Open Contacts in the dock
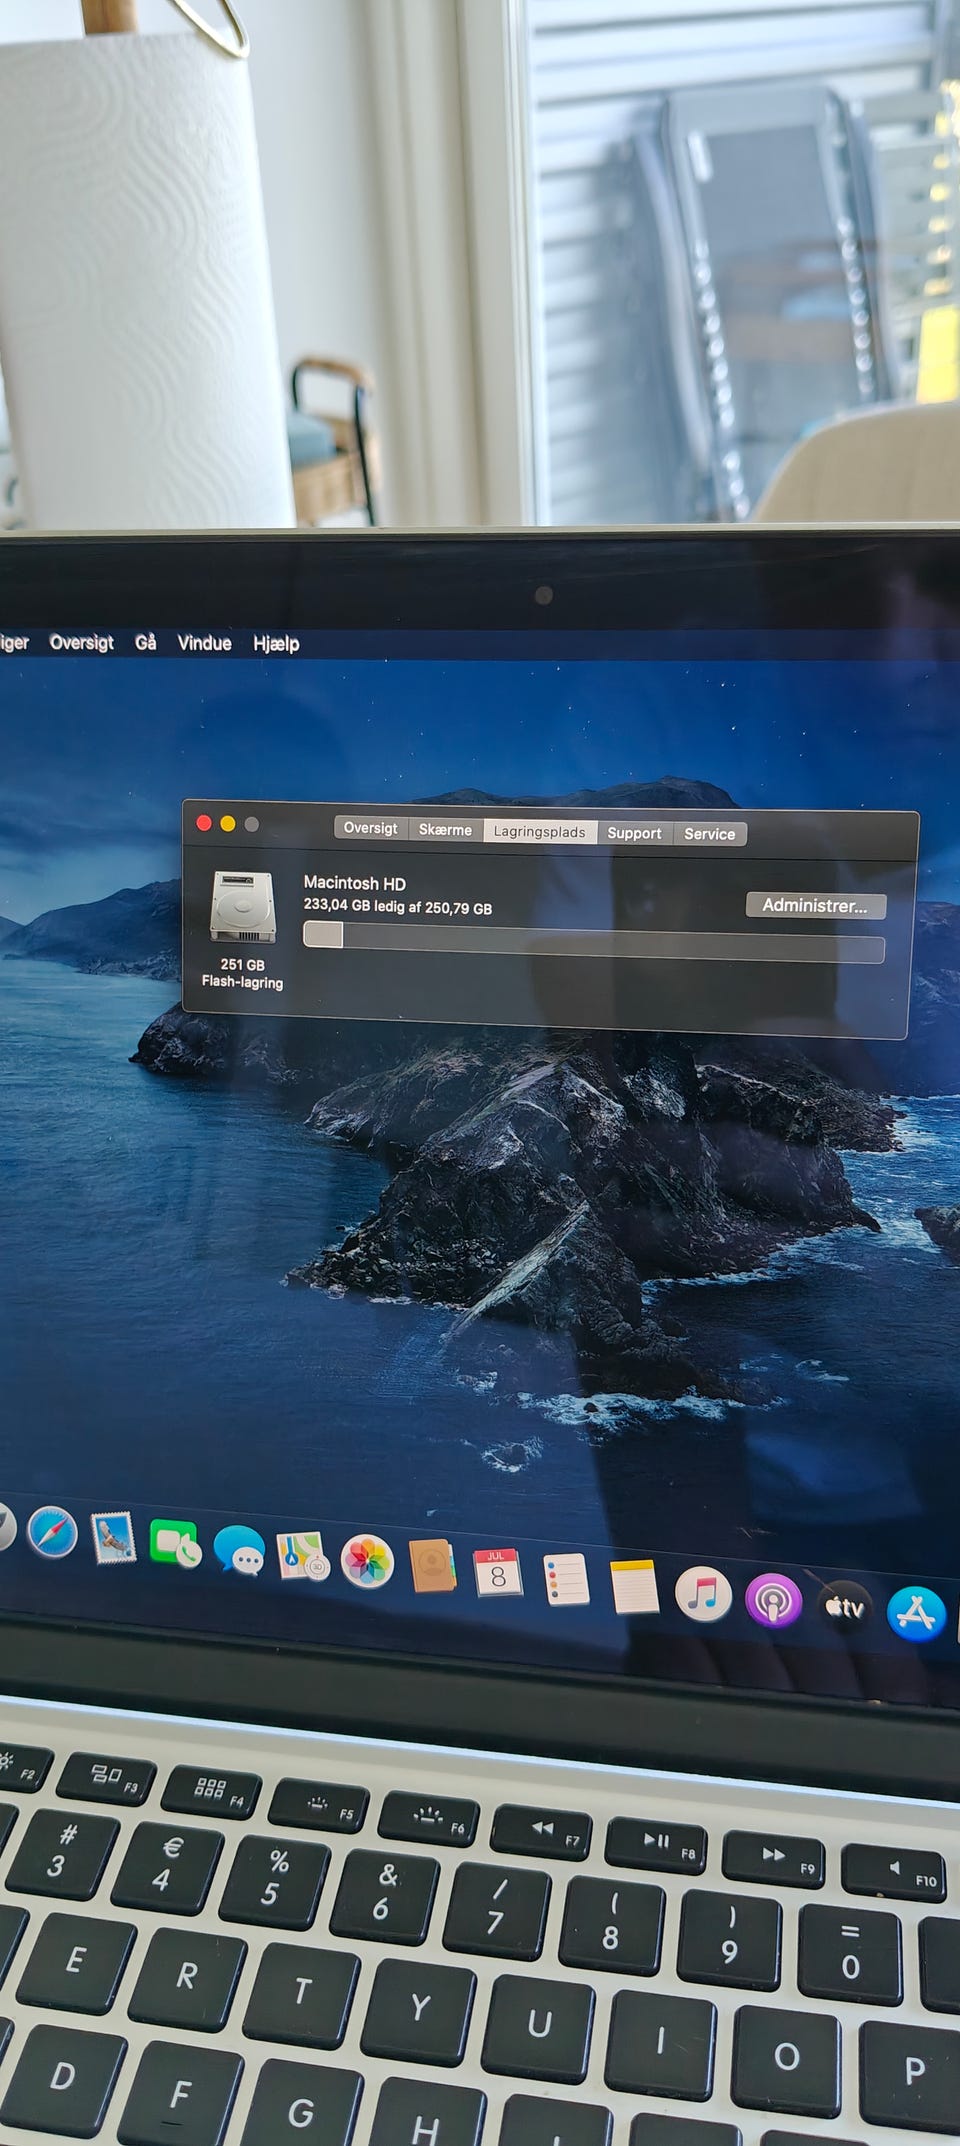 (432, 1567)
